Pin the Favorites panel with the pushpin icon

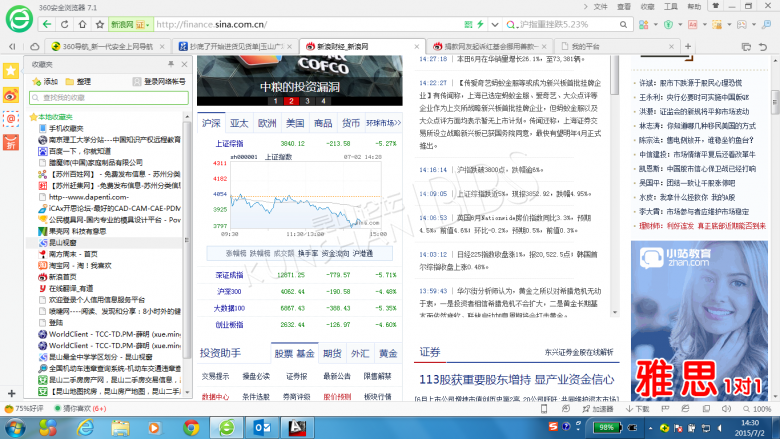[x=171, y=64]
